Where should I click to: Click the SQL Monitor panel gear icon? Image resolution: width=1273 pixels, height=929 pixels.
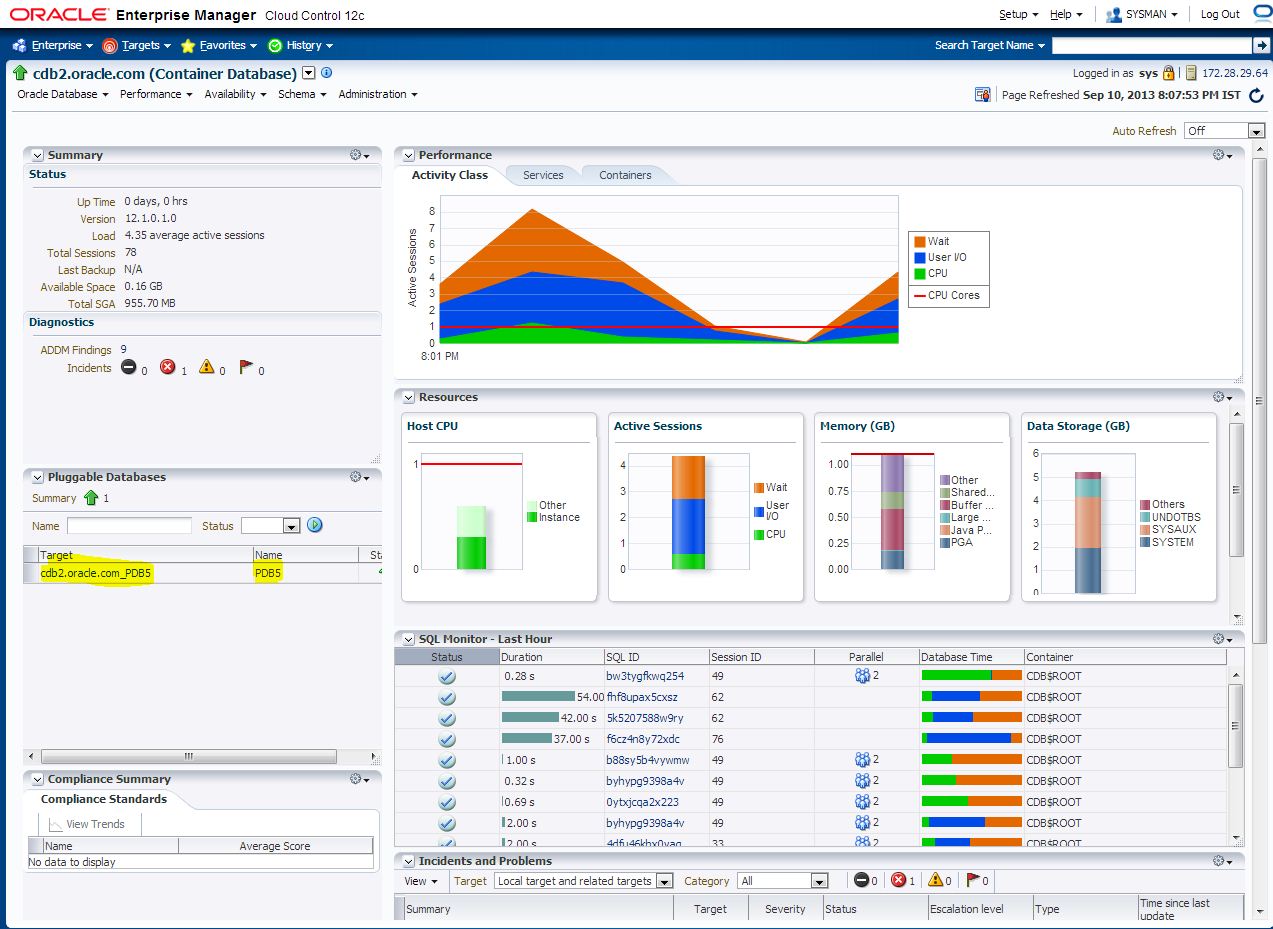click(1222, 639)
